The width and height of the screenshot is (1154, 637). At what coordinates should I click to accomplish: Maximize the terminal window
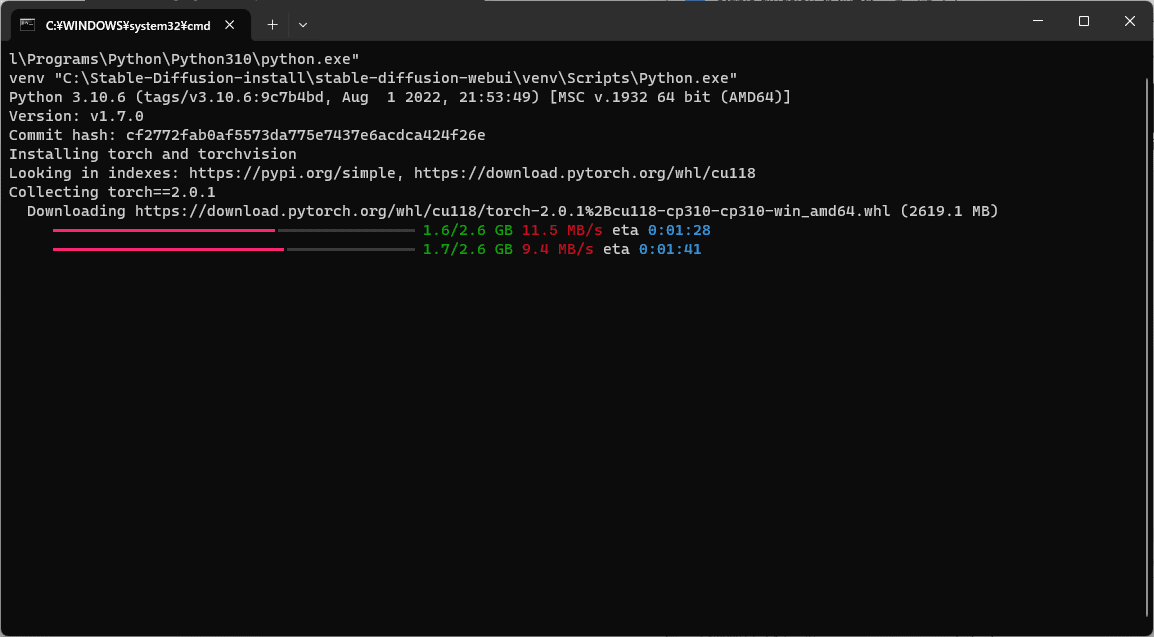(x=1083, y=21)
